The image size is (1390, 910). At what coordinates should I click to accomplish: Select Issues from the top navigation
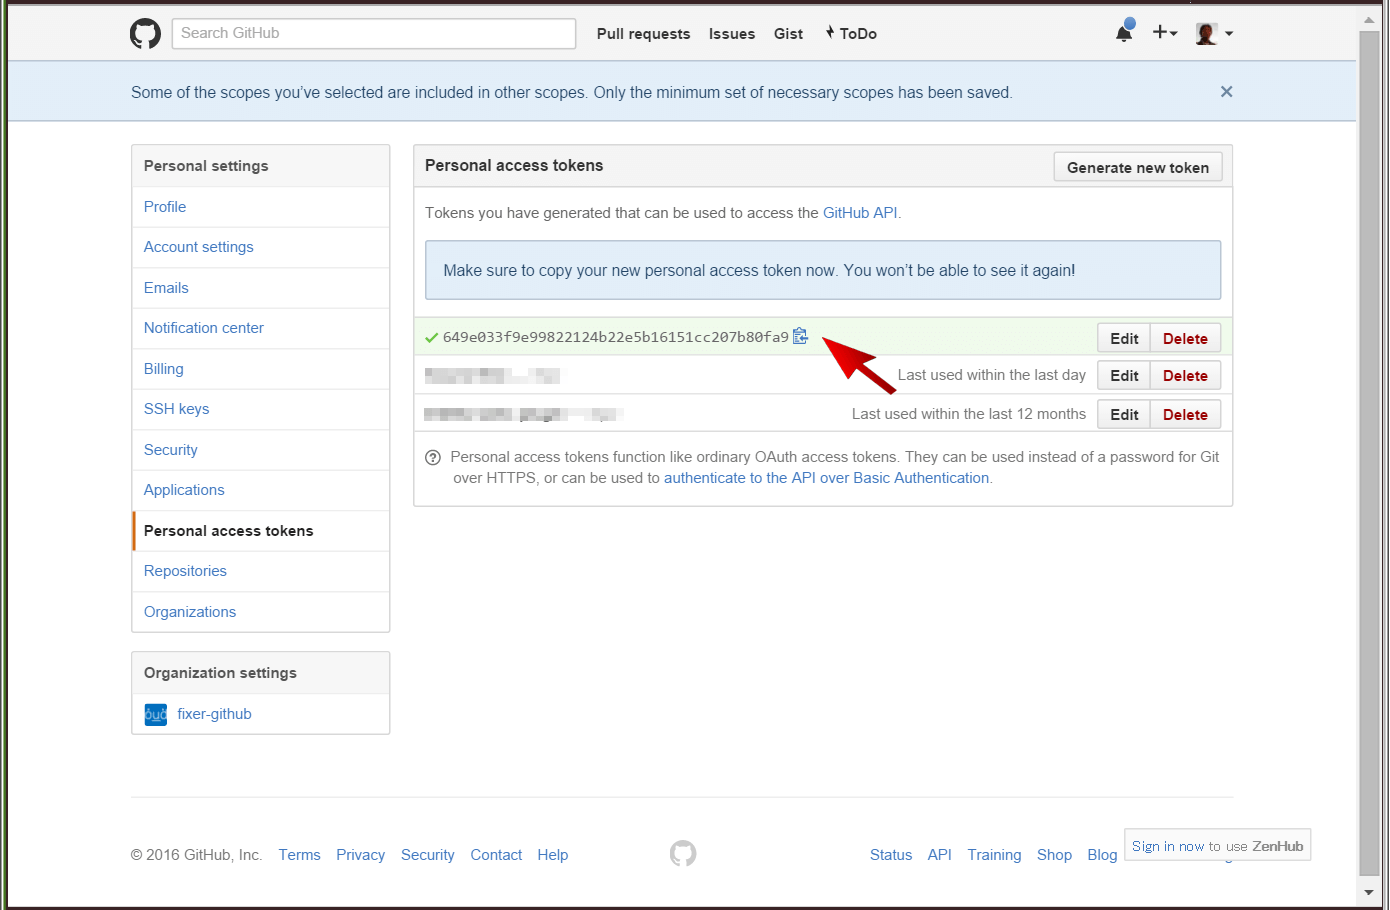[x=731, y=33]
